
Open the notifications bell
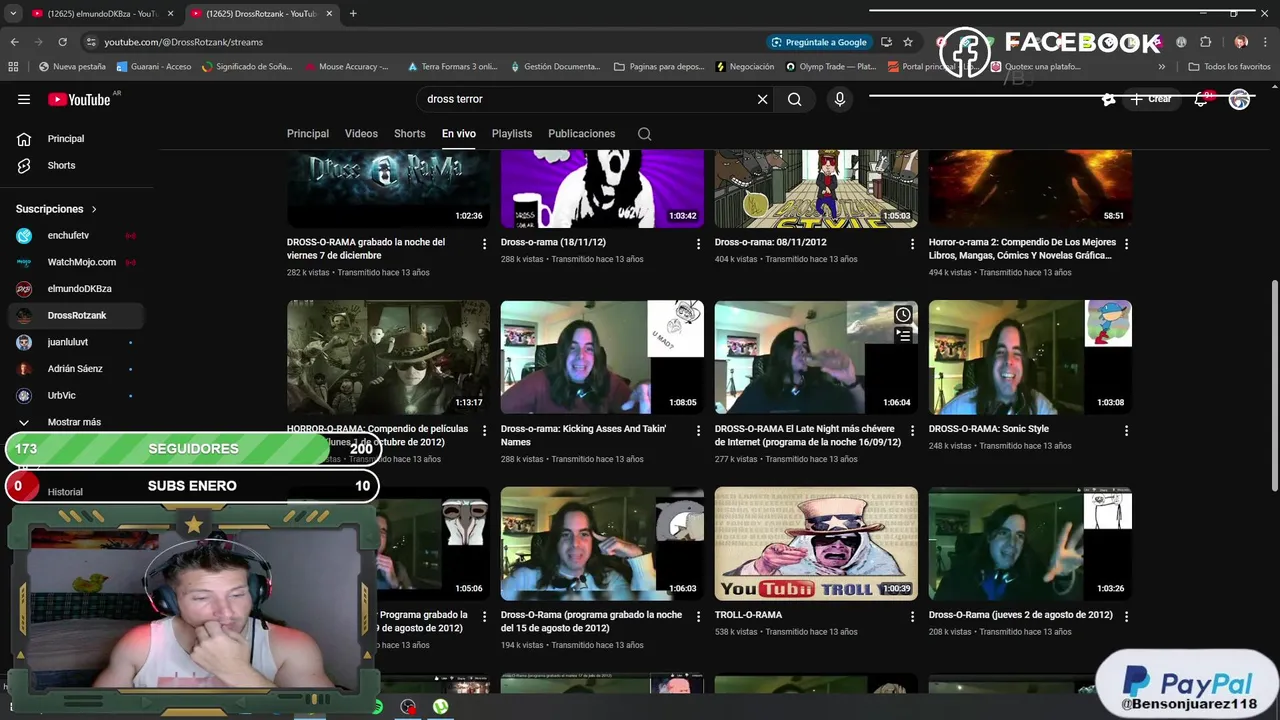coord(1201,99)
